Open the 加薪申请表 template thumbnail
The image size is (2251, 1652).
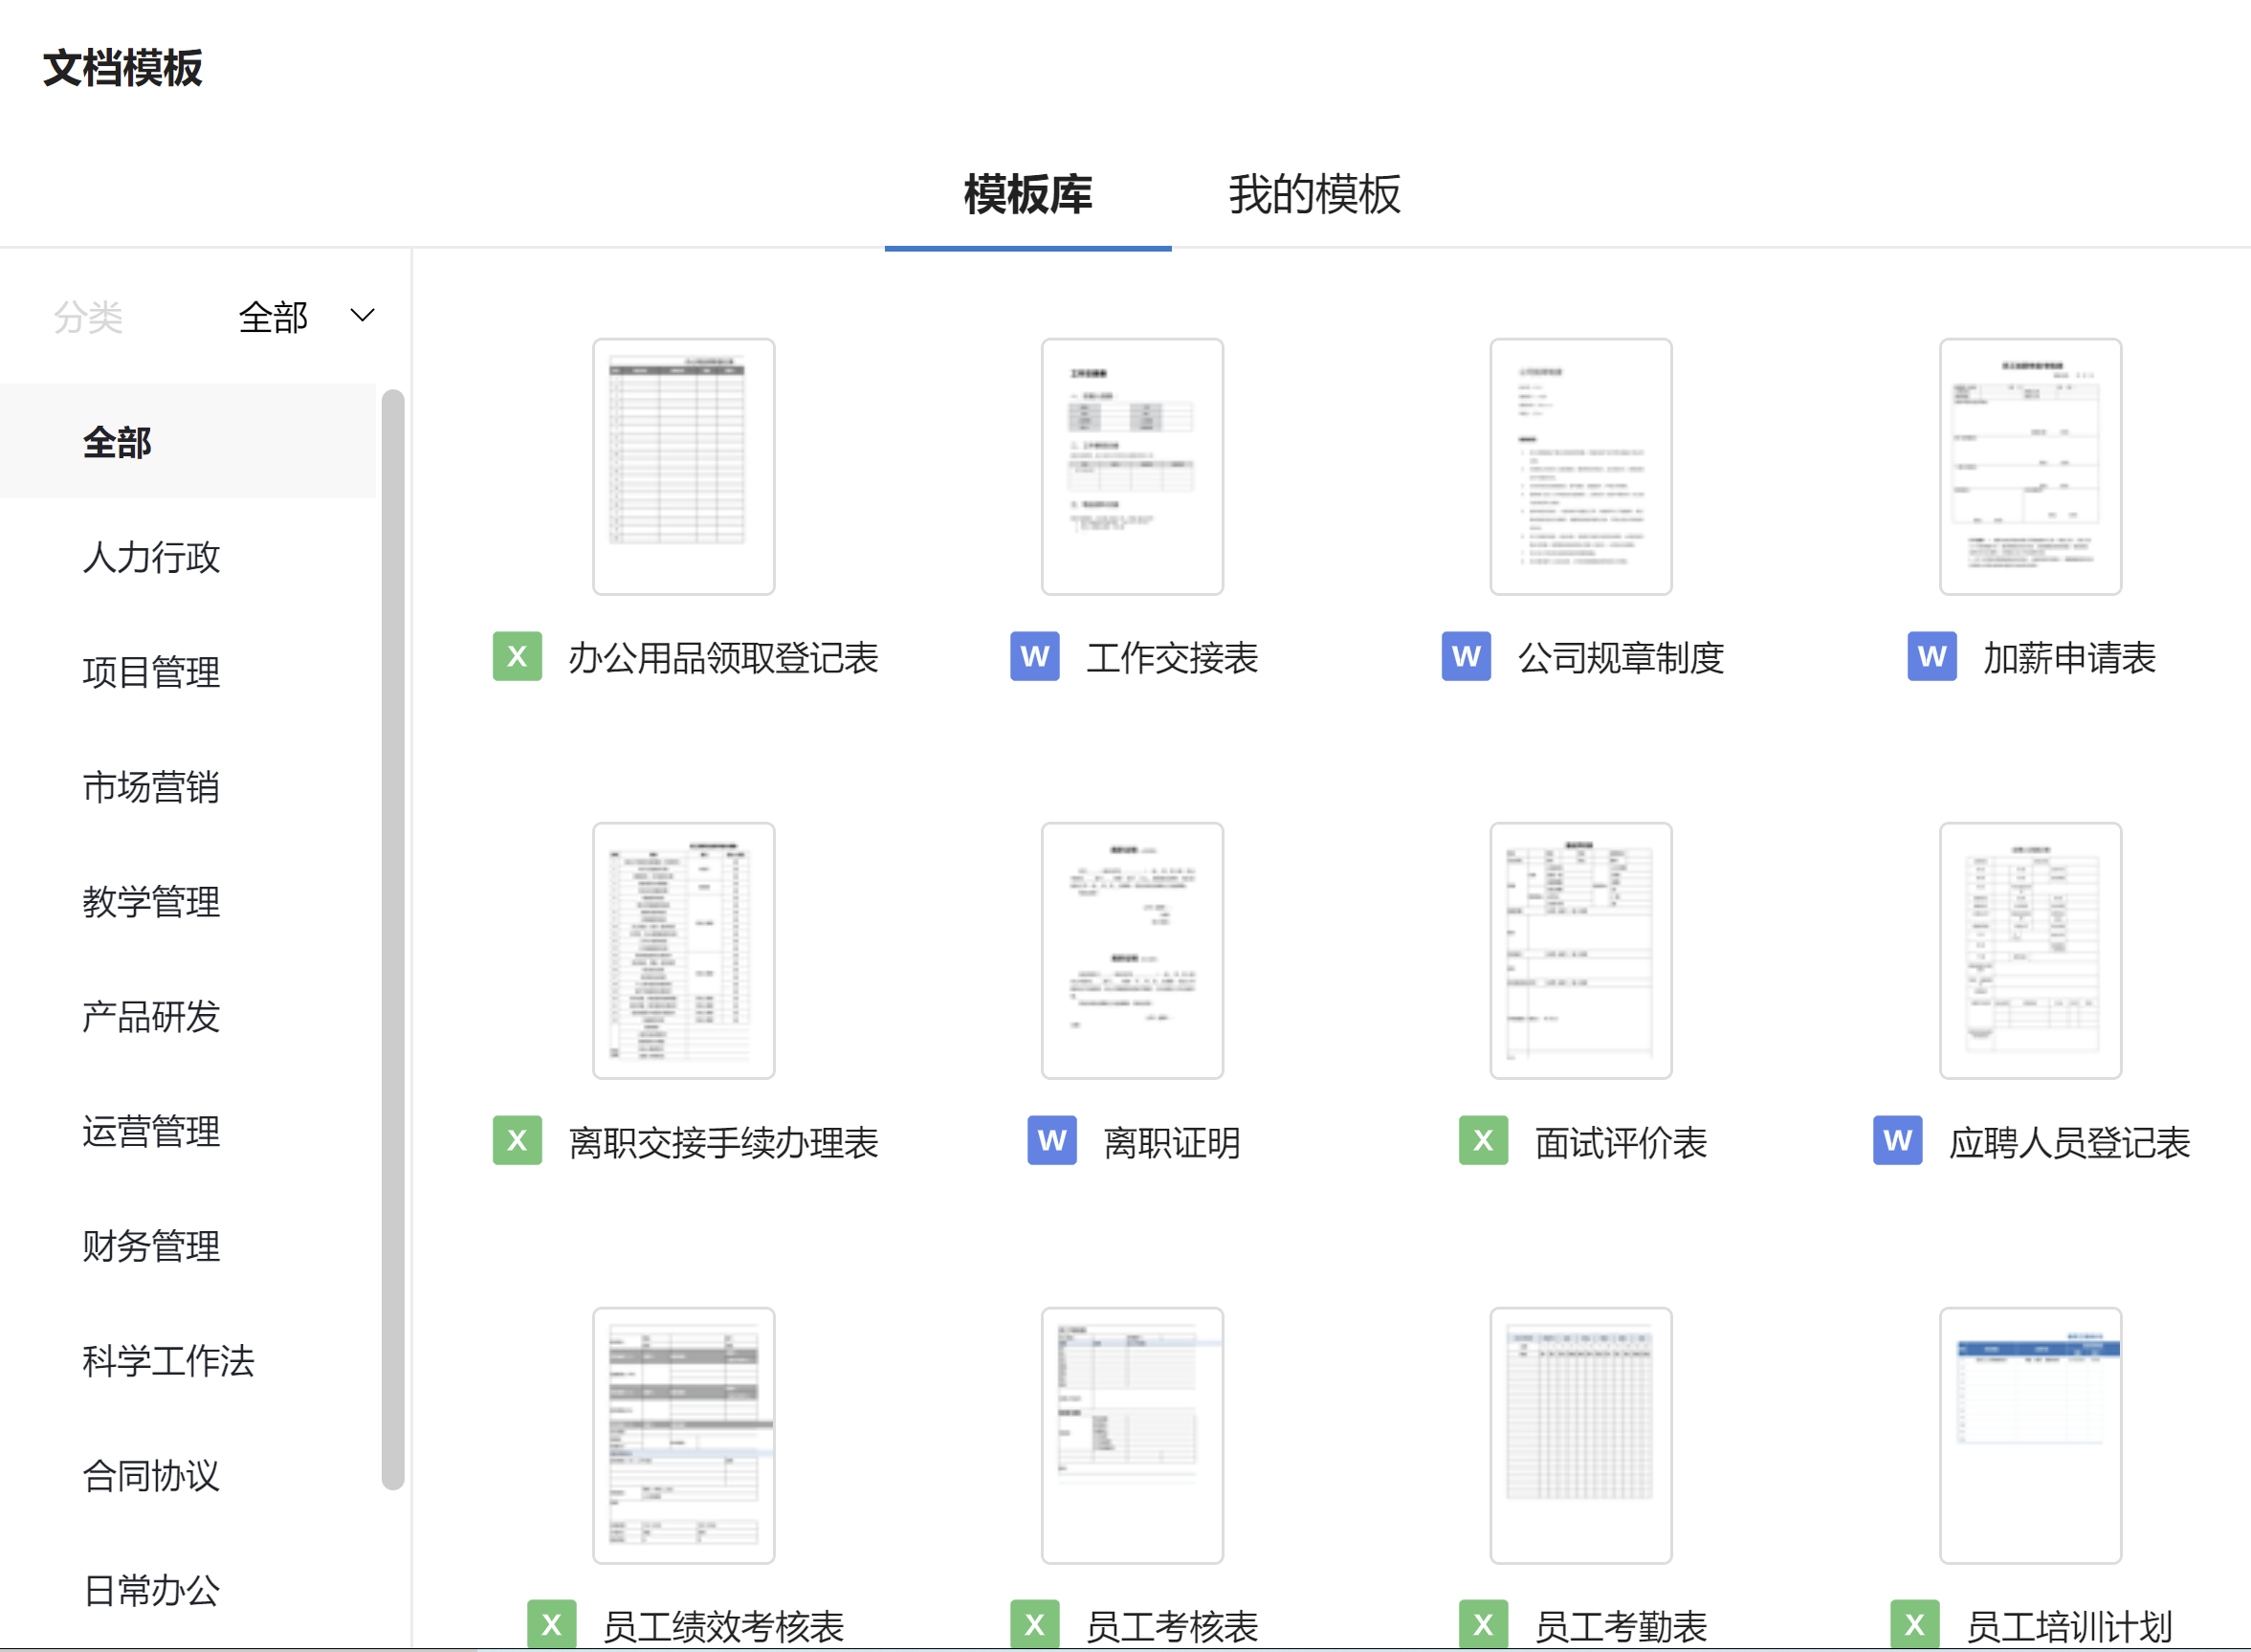coord(2030,467)
